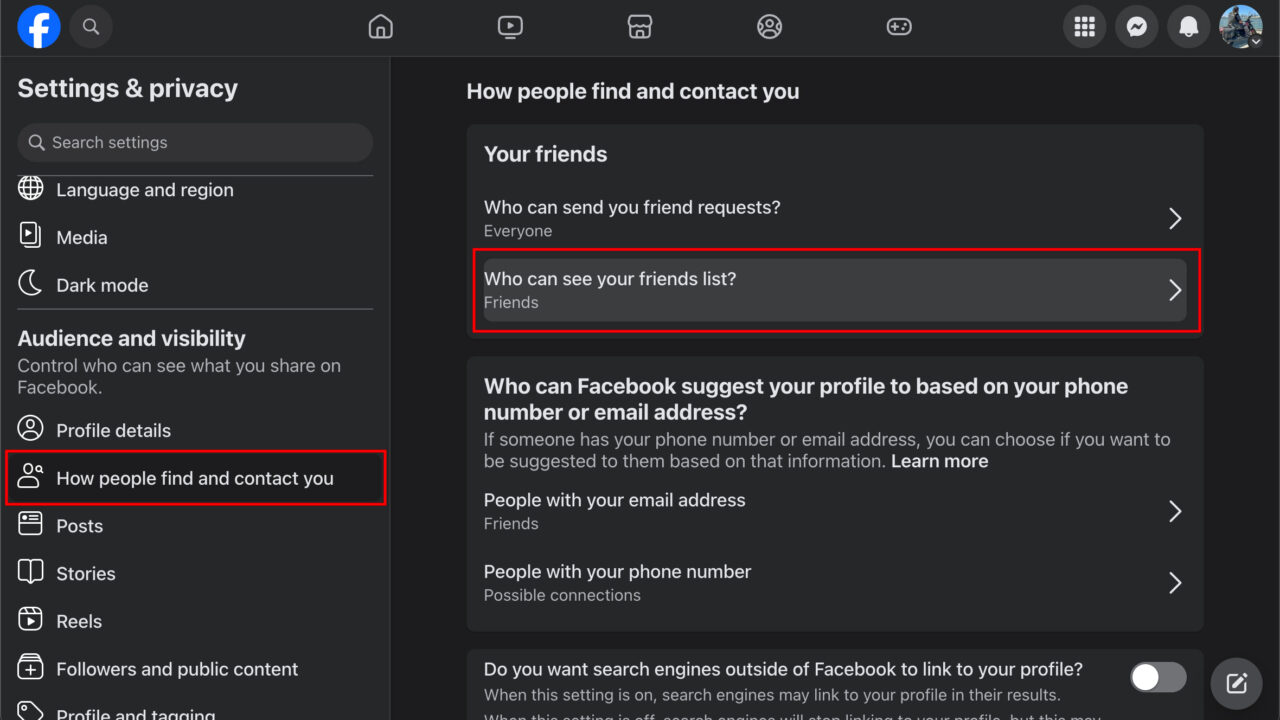Open the Facebook home feed icon
1280x720 pixels.
pyautogui.click(x=380, y=27)
